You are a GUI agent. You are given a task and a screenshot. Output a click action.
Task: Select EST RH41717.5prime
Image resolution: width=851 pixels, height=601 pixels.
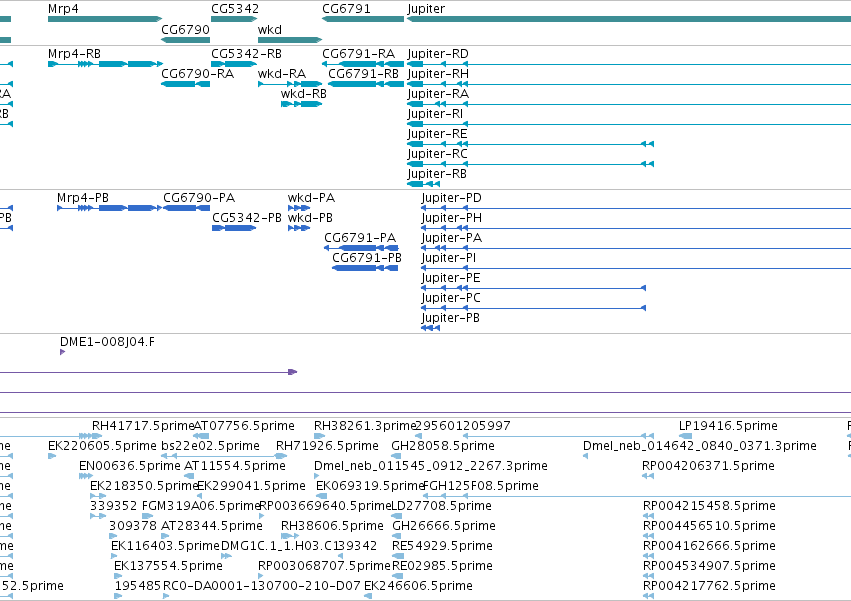point(143,426)
